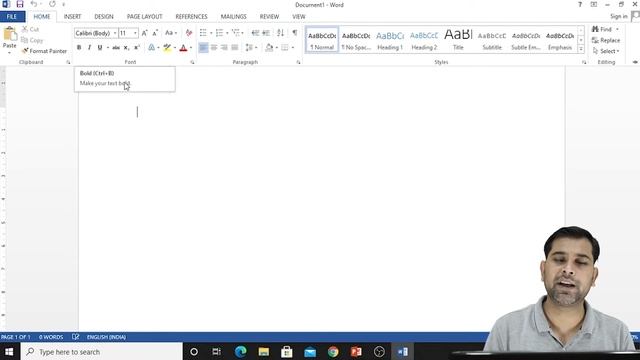
Task: Toggle Bold formatting button
Action: point(79,48)
